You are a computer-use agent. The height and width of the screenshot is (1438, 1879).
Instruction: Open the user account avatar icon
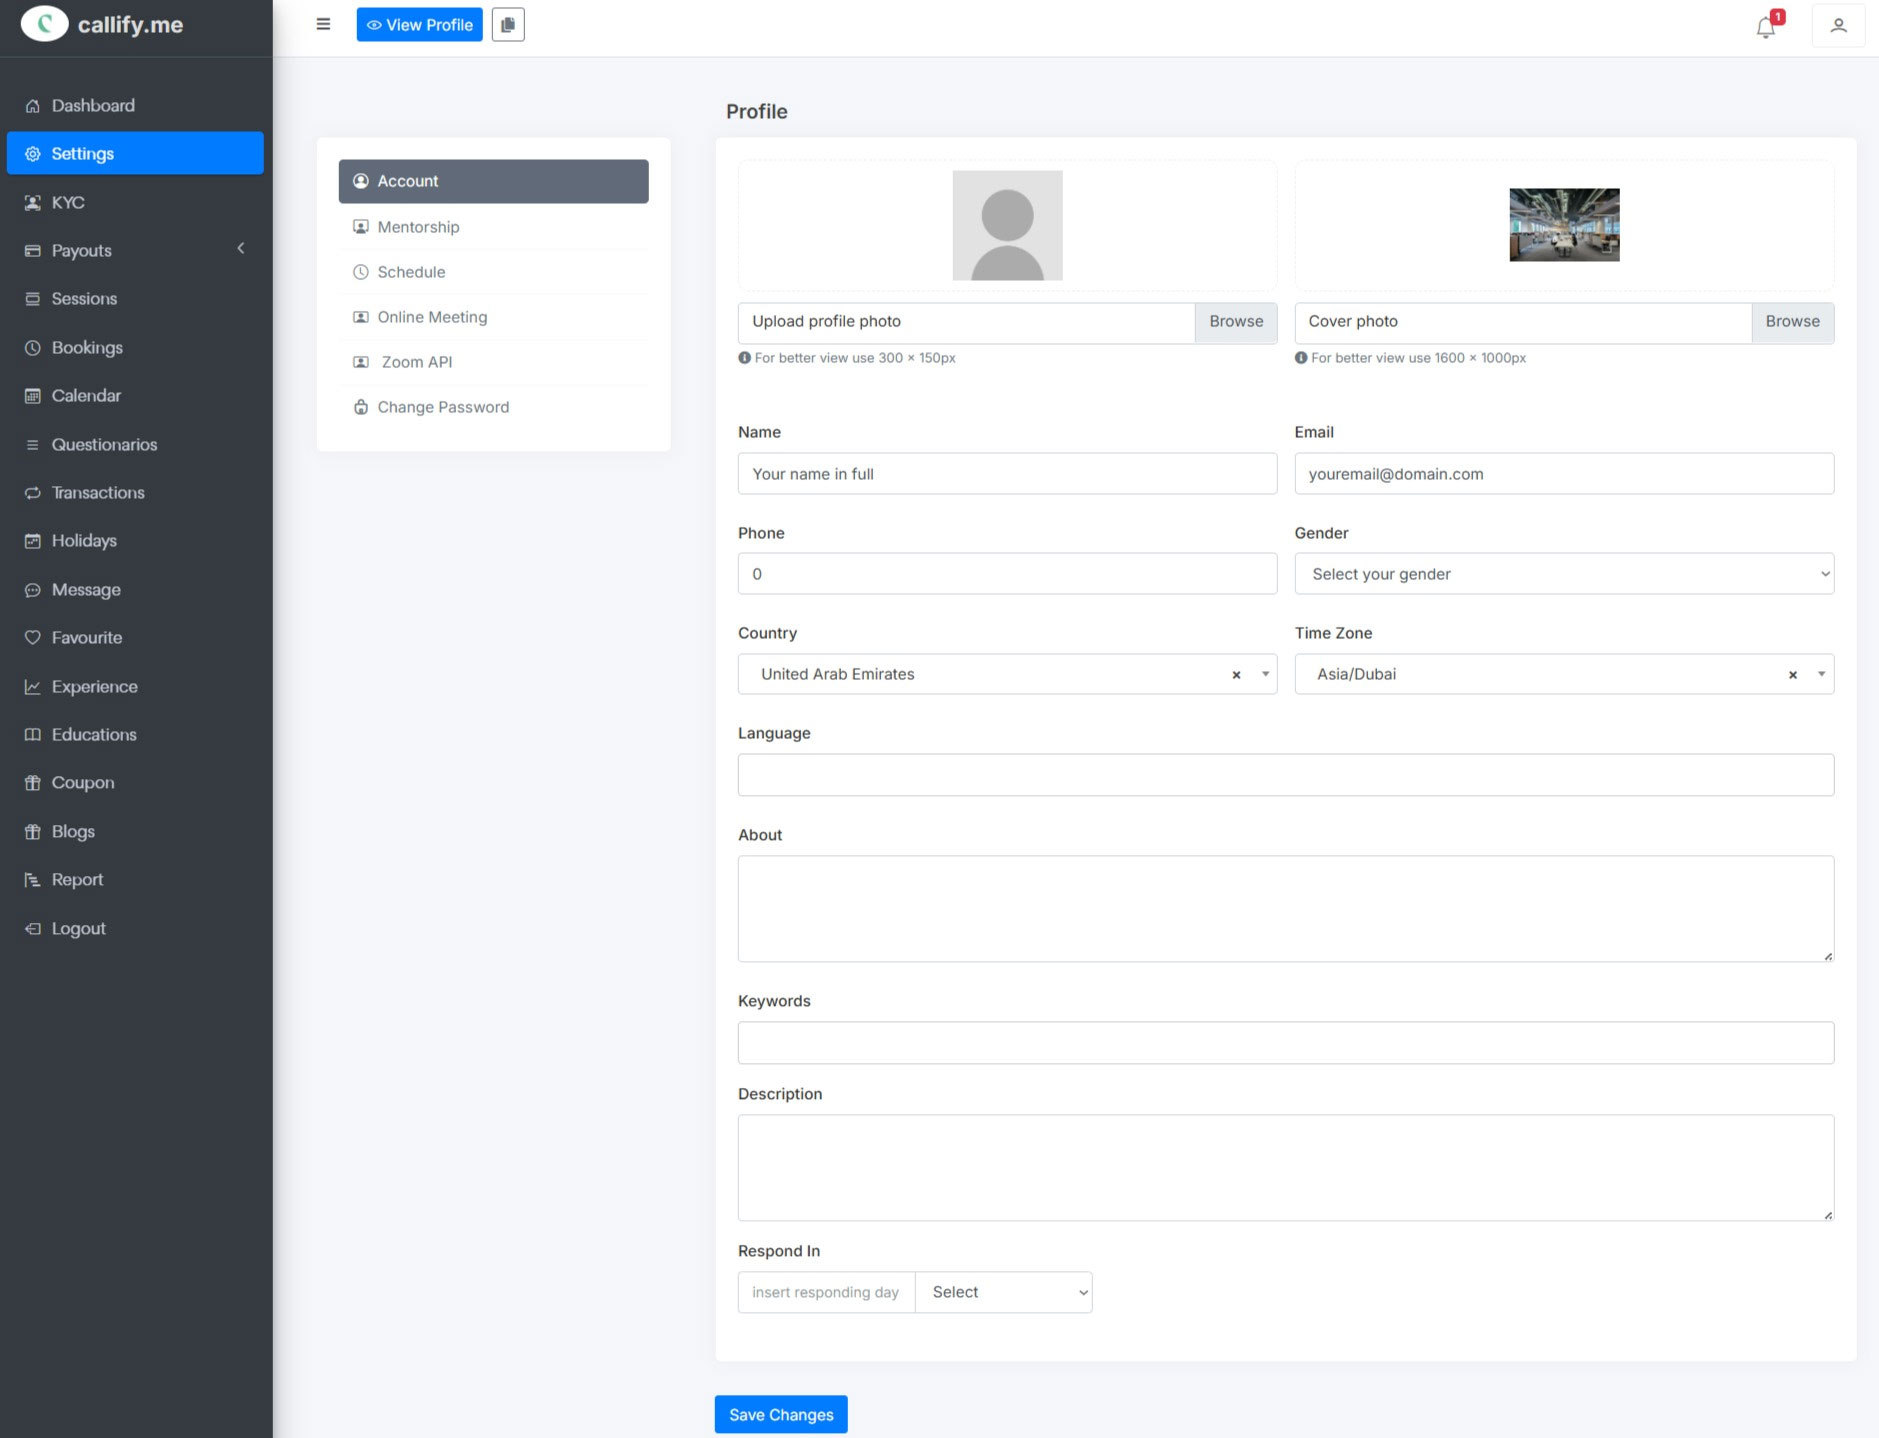[x=1838, y=26]
